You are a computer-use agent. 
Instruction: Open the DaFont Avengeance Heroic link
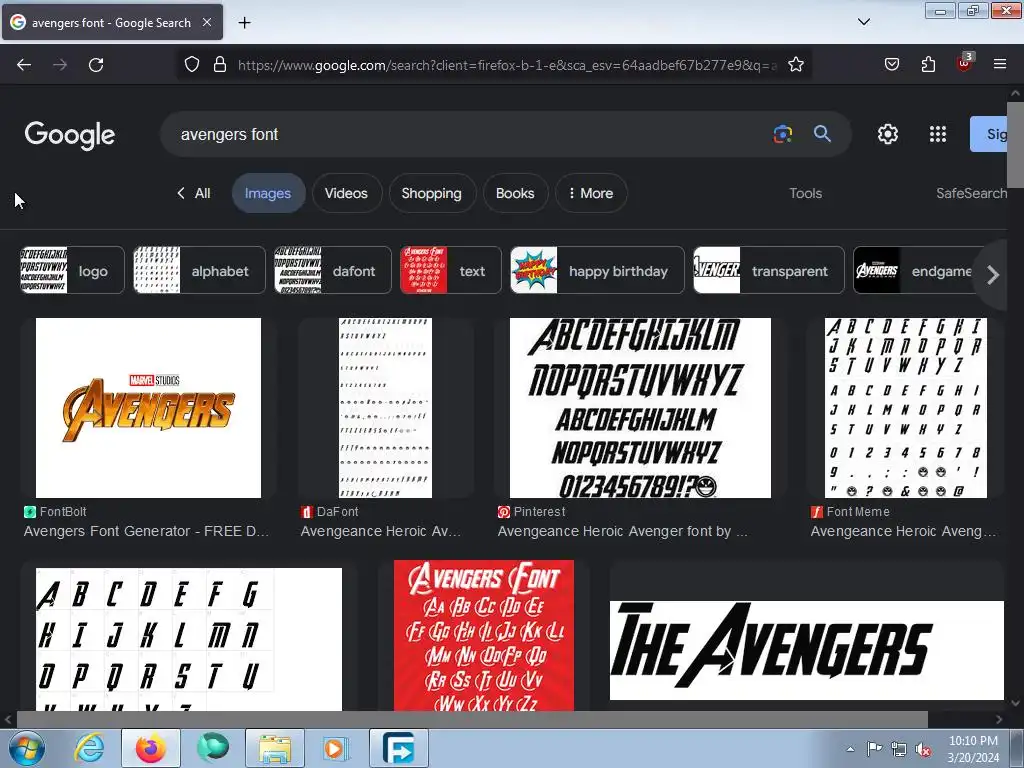[381, 532]
